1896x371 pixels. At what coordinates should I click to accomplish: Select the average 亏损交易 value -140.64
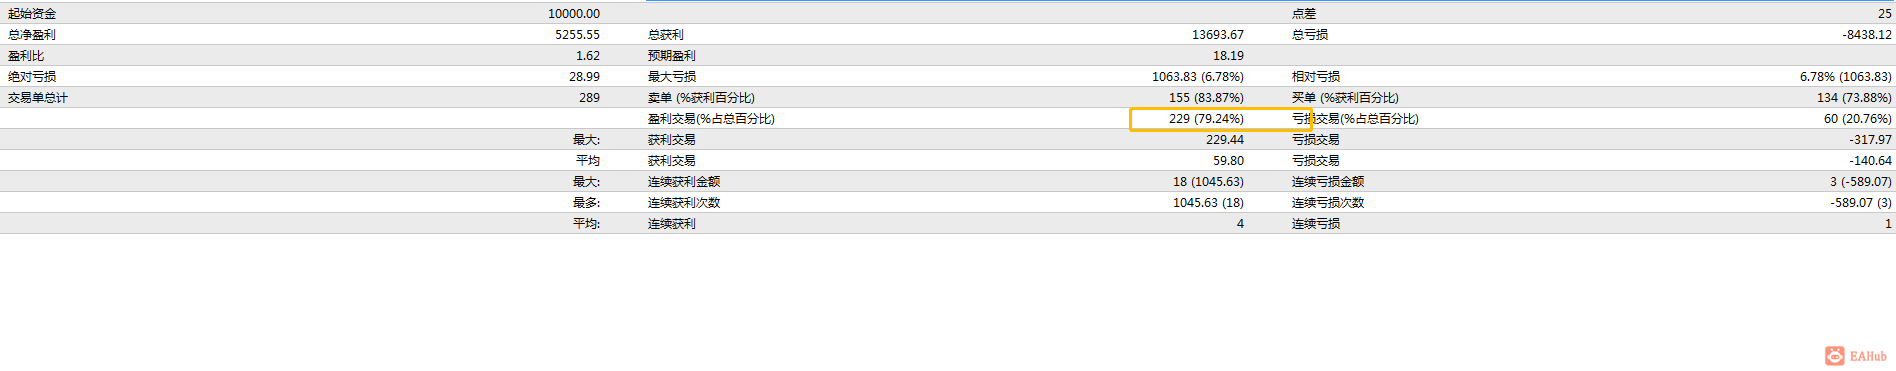(1871, 161)
